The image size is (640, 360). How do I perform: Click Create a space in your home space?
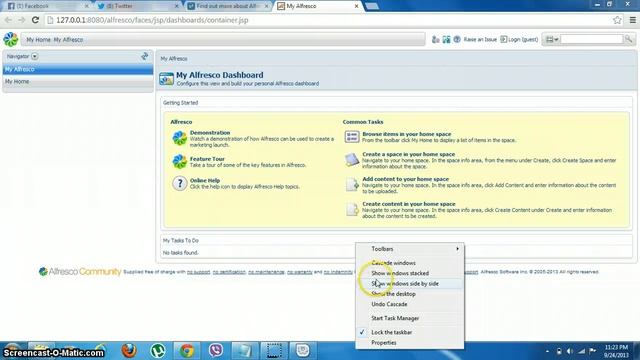(x=409, y=154)
